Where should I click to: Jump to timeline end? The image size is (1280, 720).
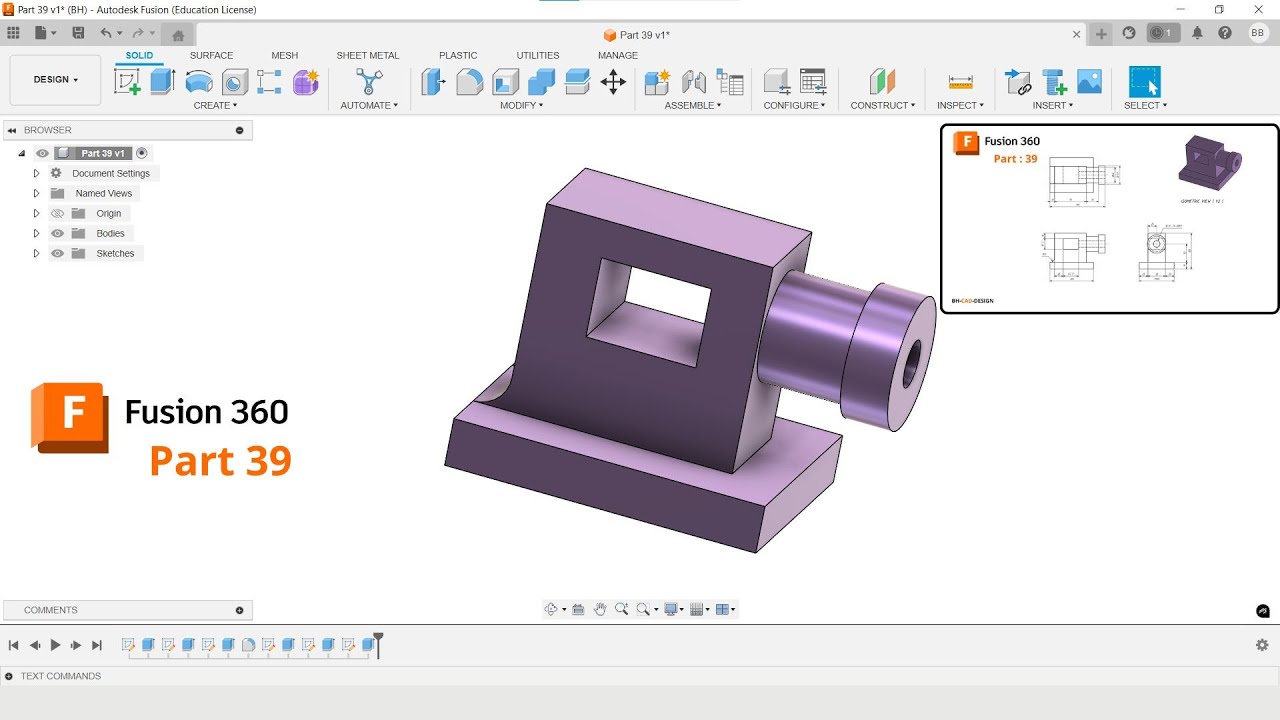tap(97, 645)
